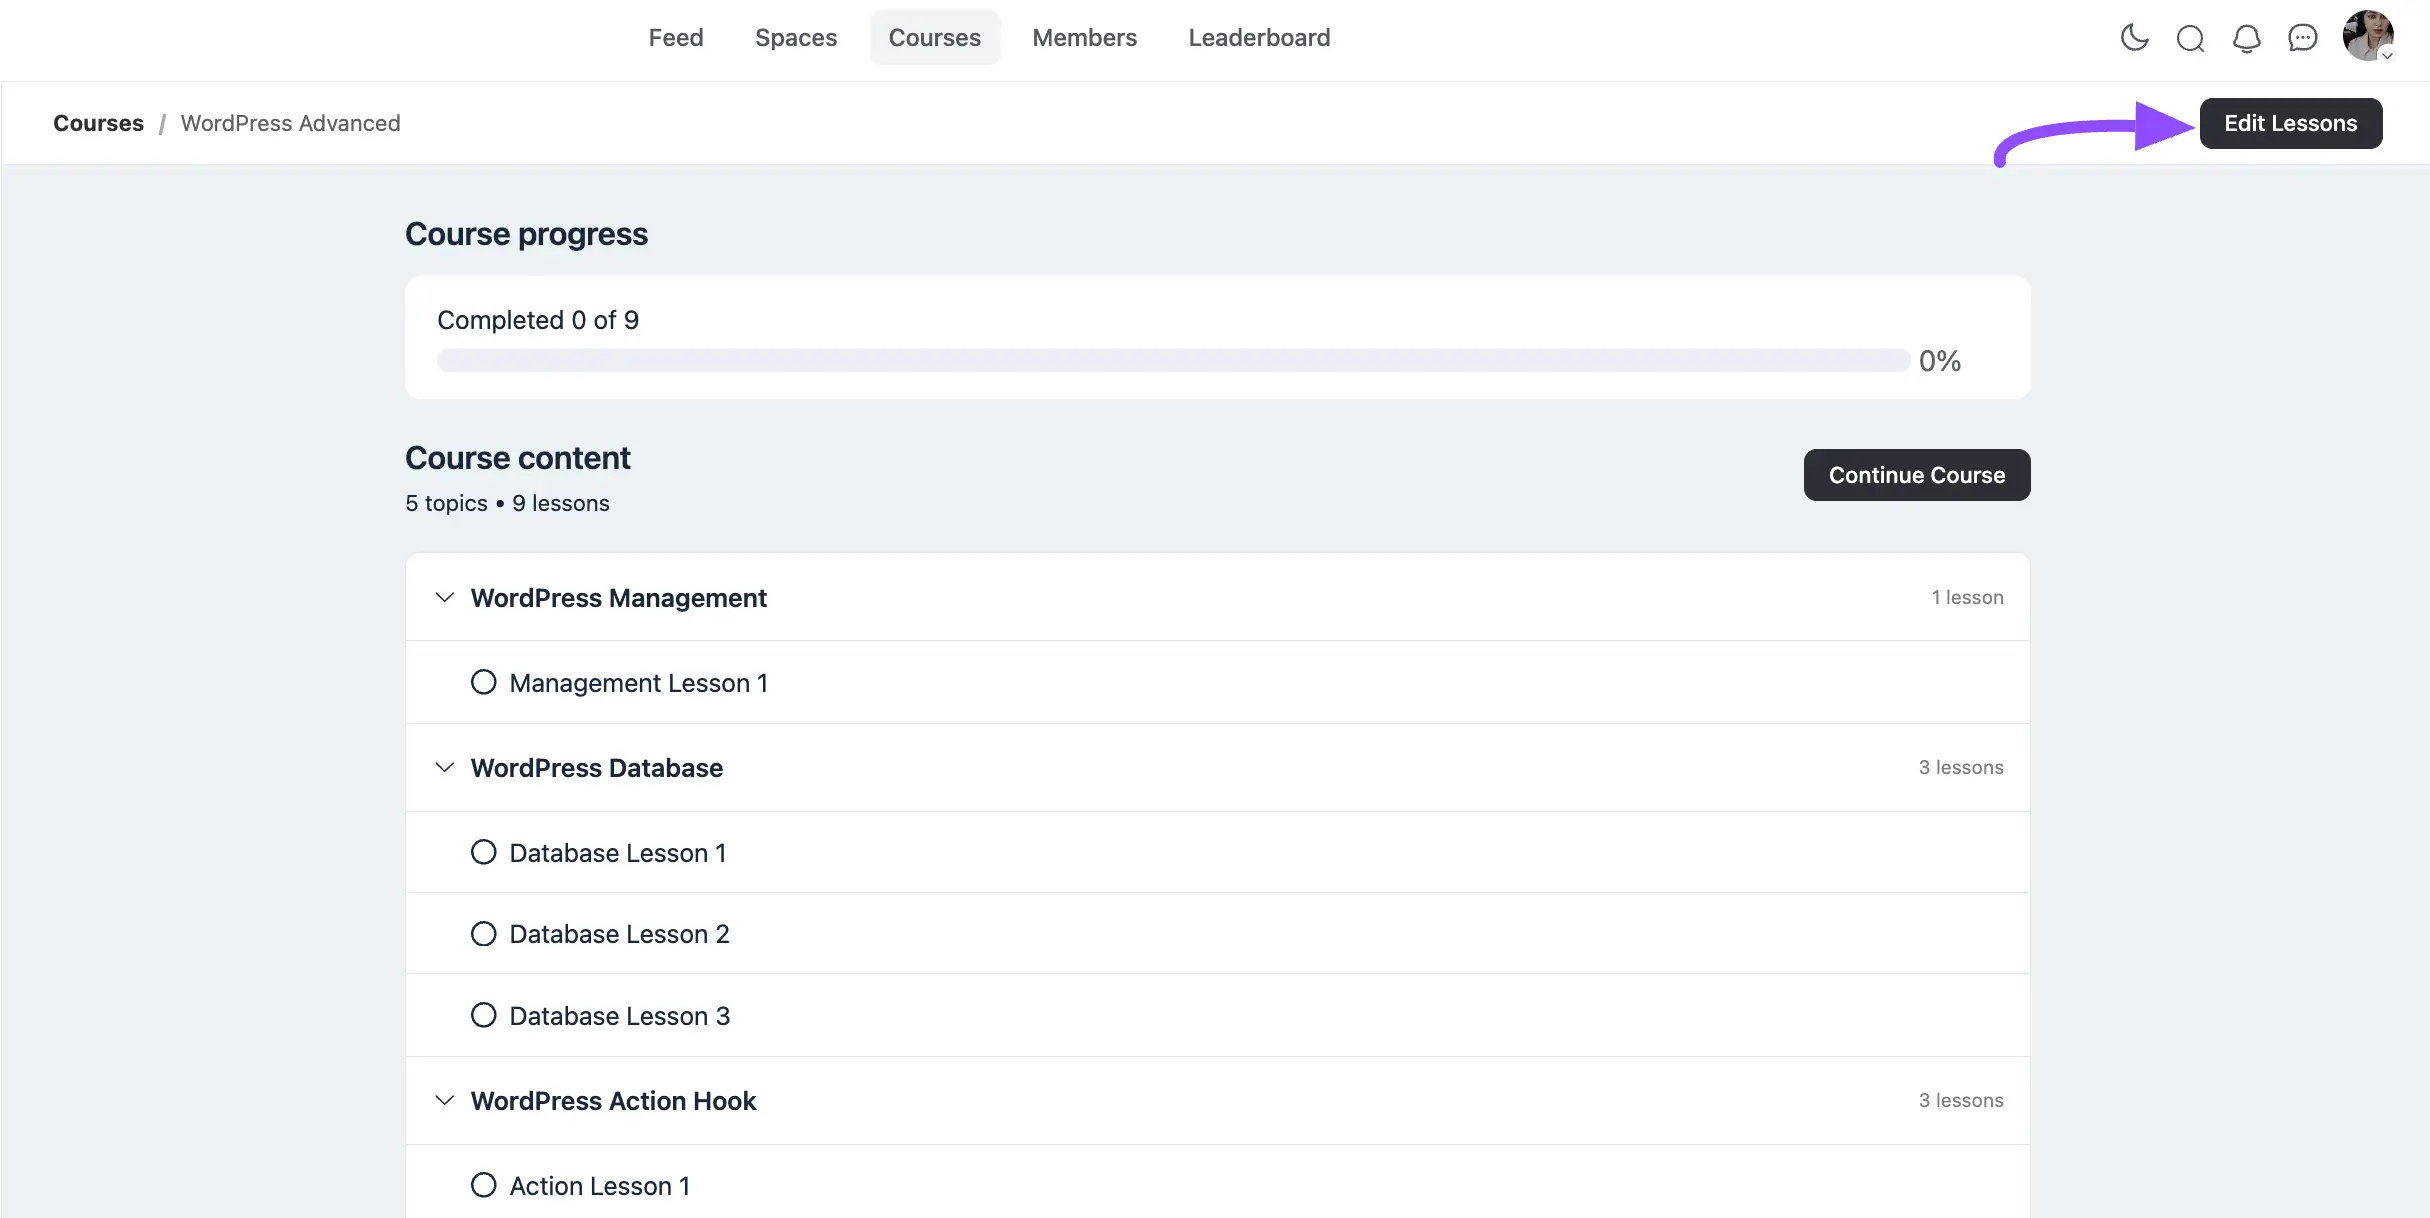2430x1218 pixels.
Task: Toggle dark mode moon icon
Action: point(2134,38)
